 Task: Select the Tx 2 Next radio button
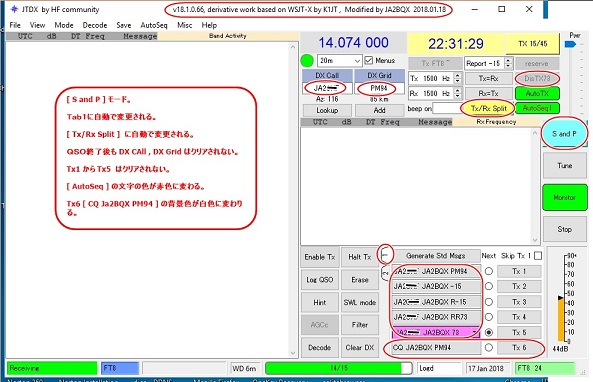tap(489, 286)
